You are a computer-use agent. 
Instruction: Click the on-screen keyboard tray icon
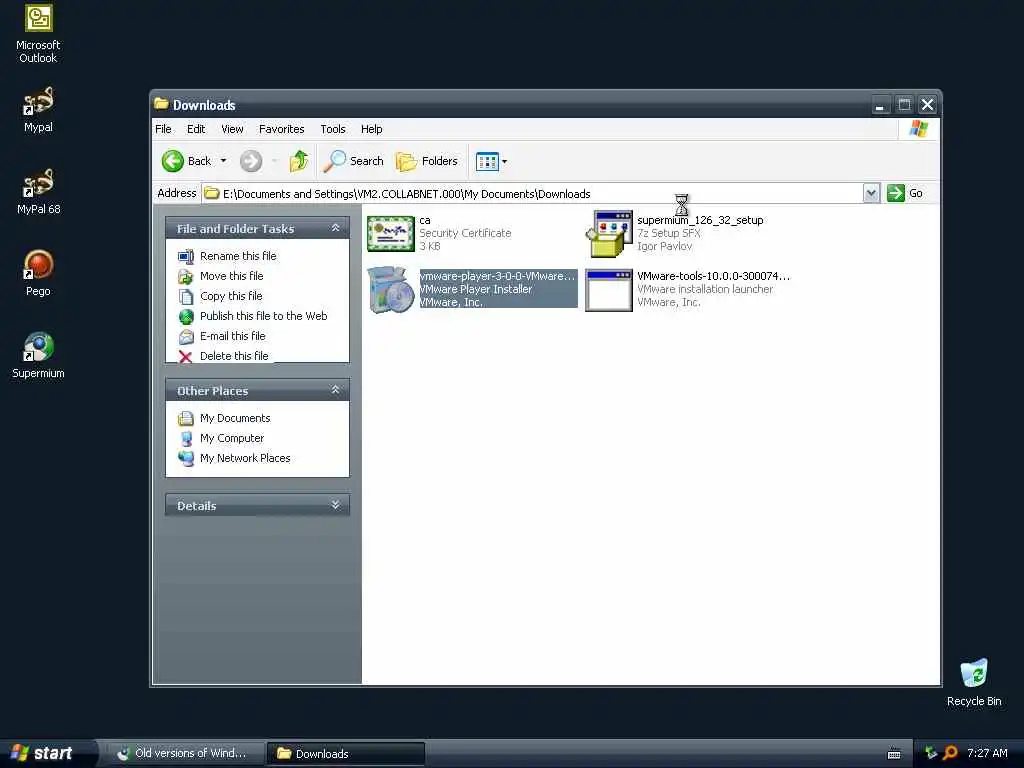(x=894, y=754)
